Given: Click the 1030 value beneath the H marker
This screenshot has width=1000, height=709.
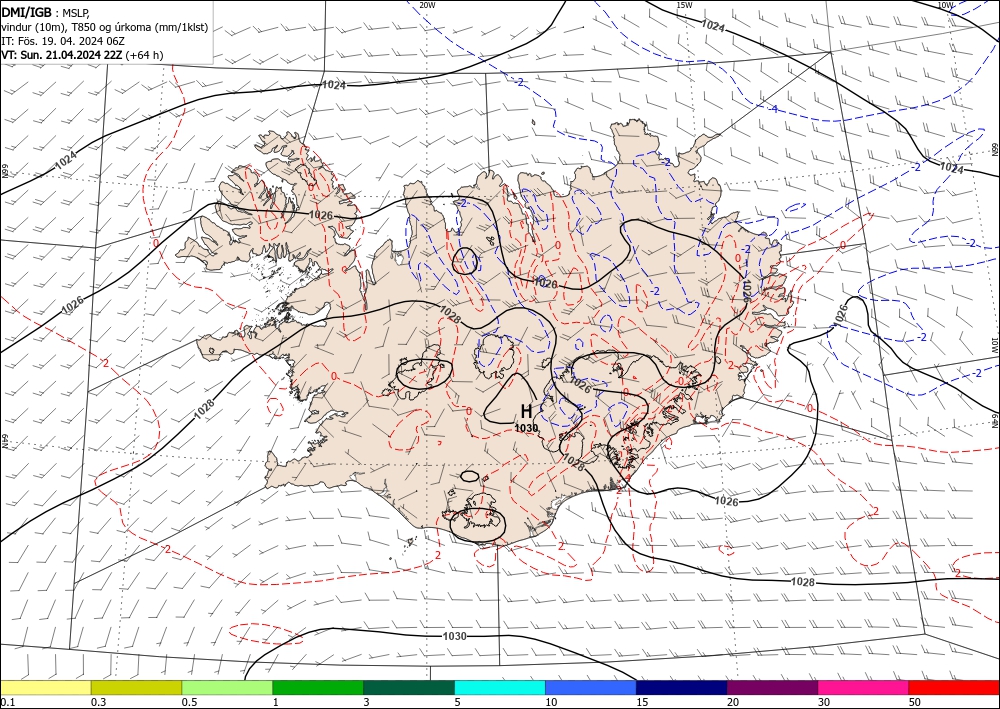Looking at the screenshot, I should [x=526, y=427].
